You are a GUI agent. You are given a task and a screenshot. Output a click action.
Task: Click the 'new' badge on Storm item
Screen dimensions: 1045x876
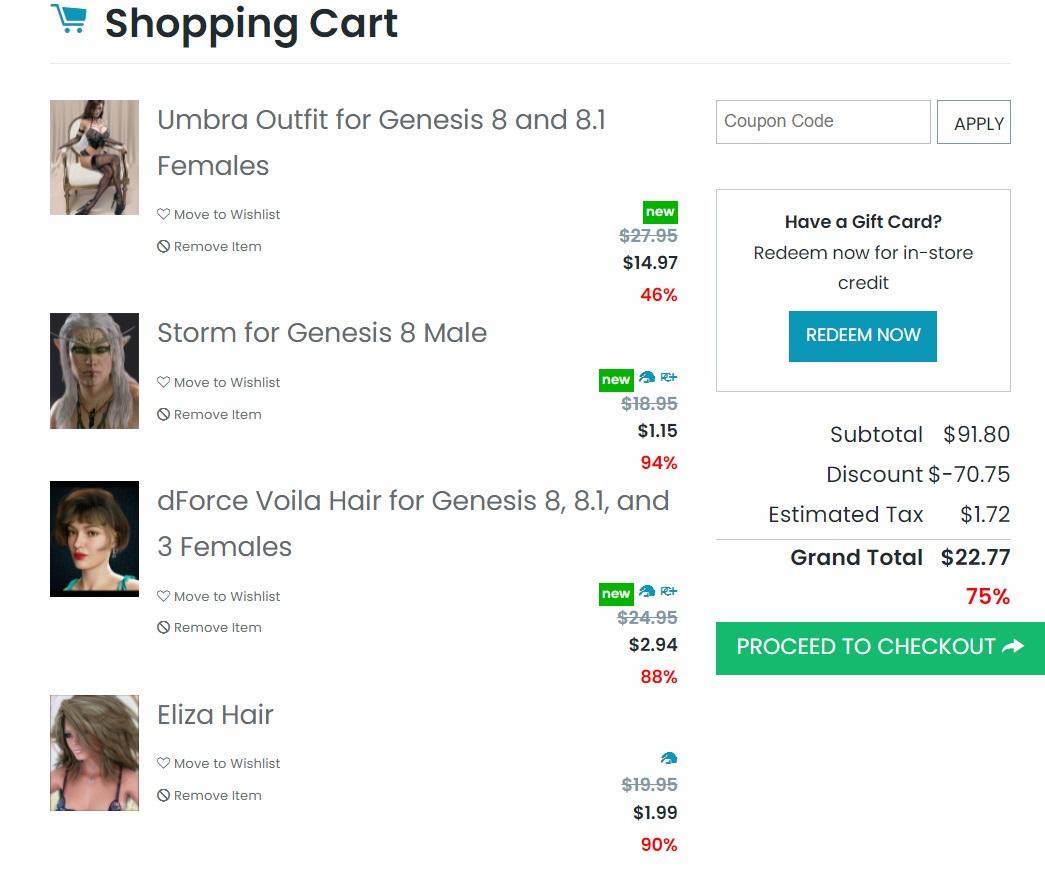616,380
